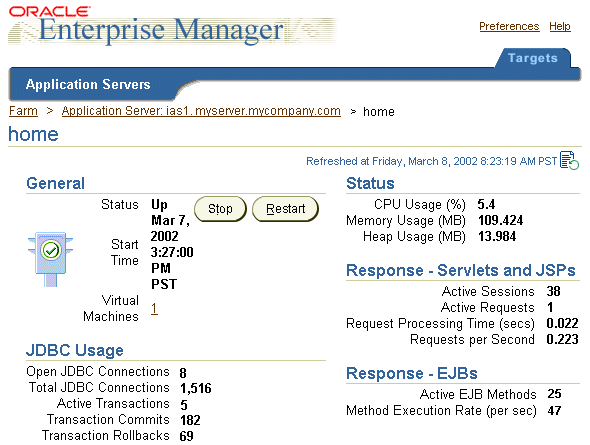Click Active Transactions value 5
The width and height of the screenshot is (590, 445).
click(184, 405)
